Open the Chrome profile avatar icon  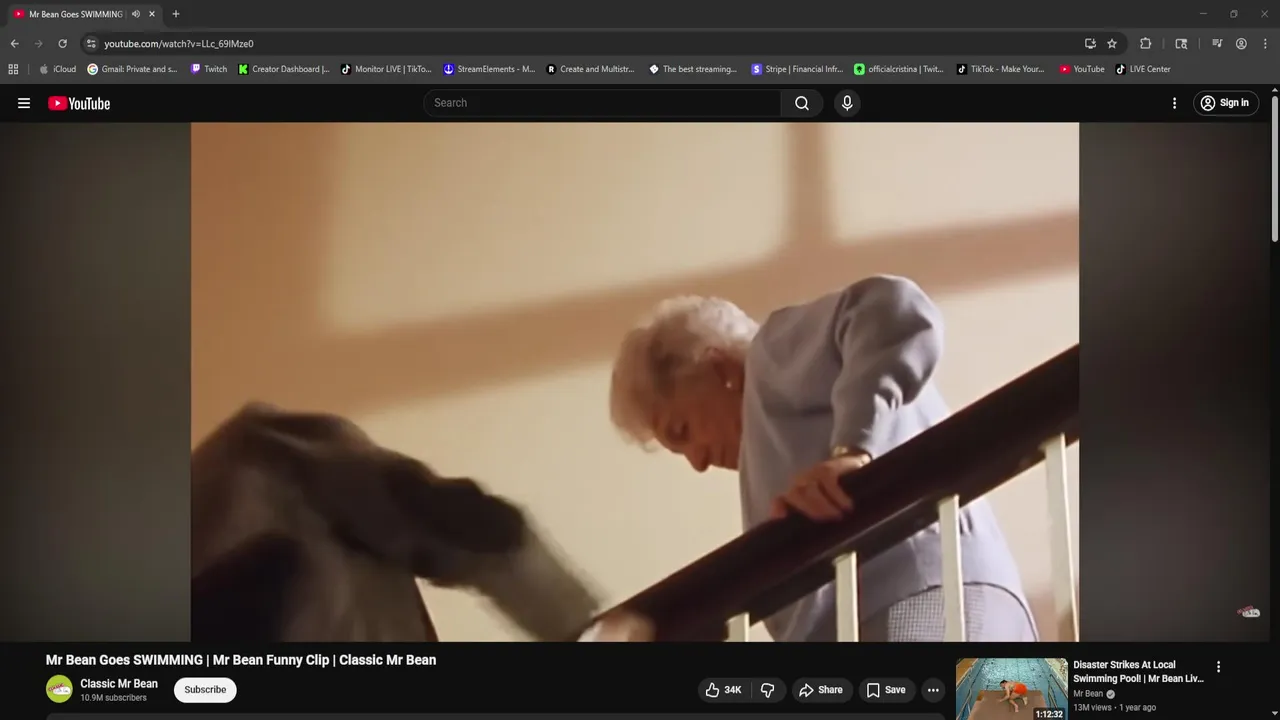1241,44
